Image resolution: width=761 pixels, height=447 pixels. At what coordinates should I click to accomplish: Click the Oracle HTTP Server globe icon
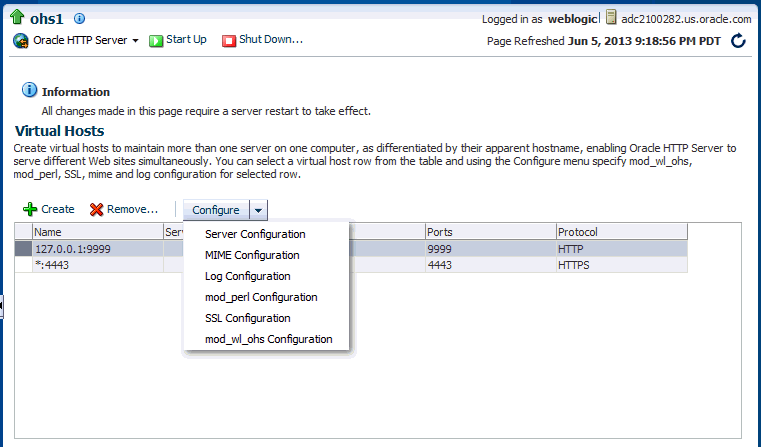(x=21, y=41)
